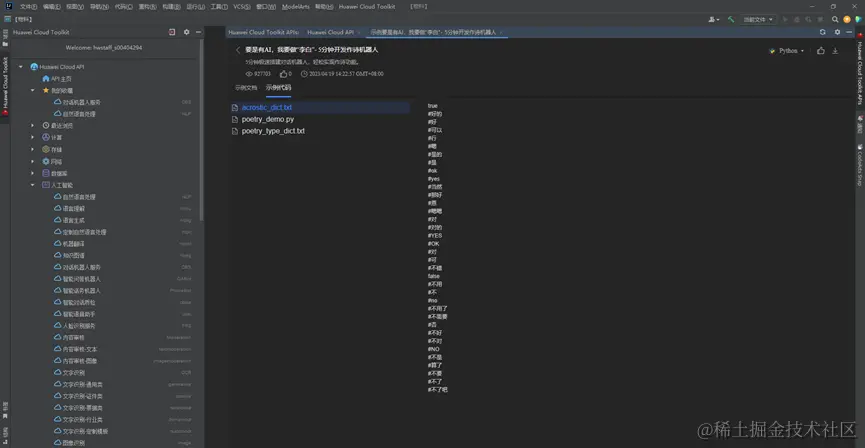This screenshot has width=865, height=448.
Task: Close the open sample code editor tab
Action: tap(501, 33)
